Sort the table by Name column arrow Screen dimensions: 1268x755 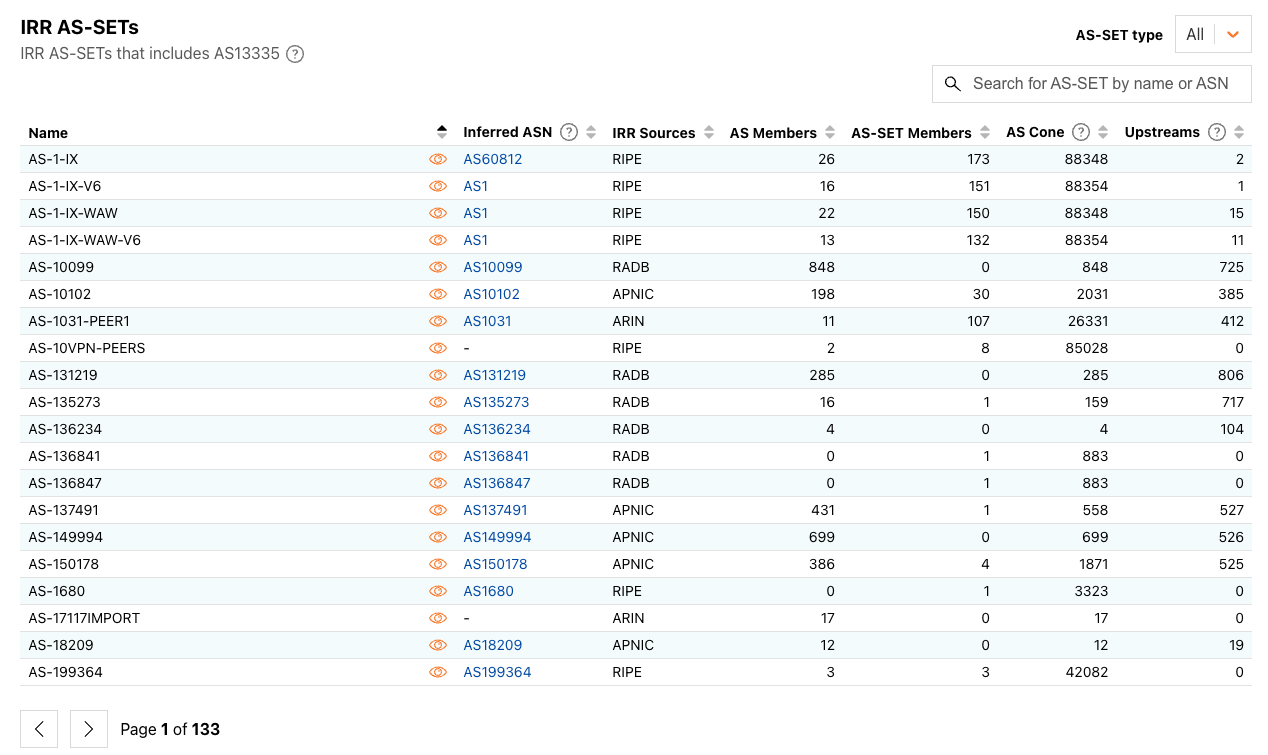442,132
